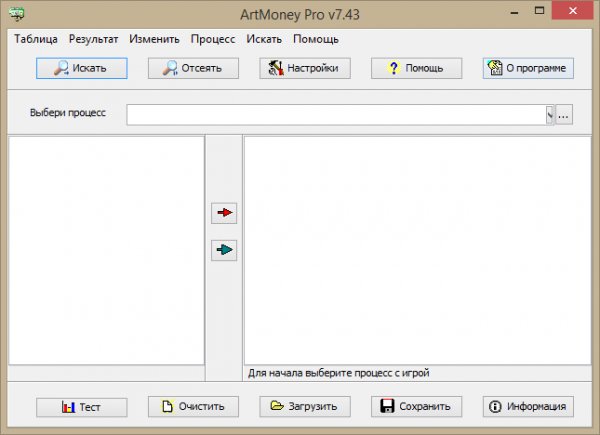Open Настройки settings button

pyautogui.click(x=305, y=68)
